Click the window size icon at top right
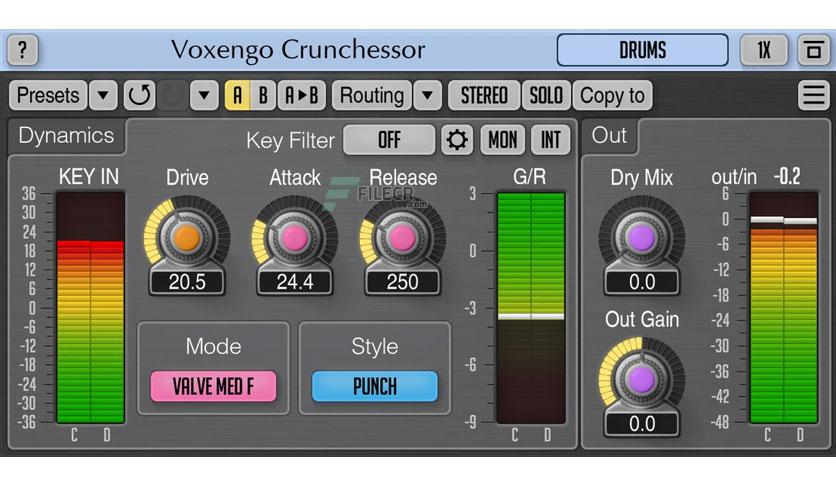 814,50
